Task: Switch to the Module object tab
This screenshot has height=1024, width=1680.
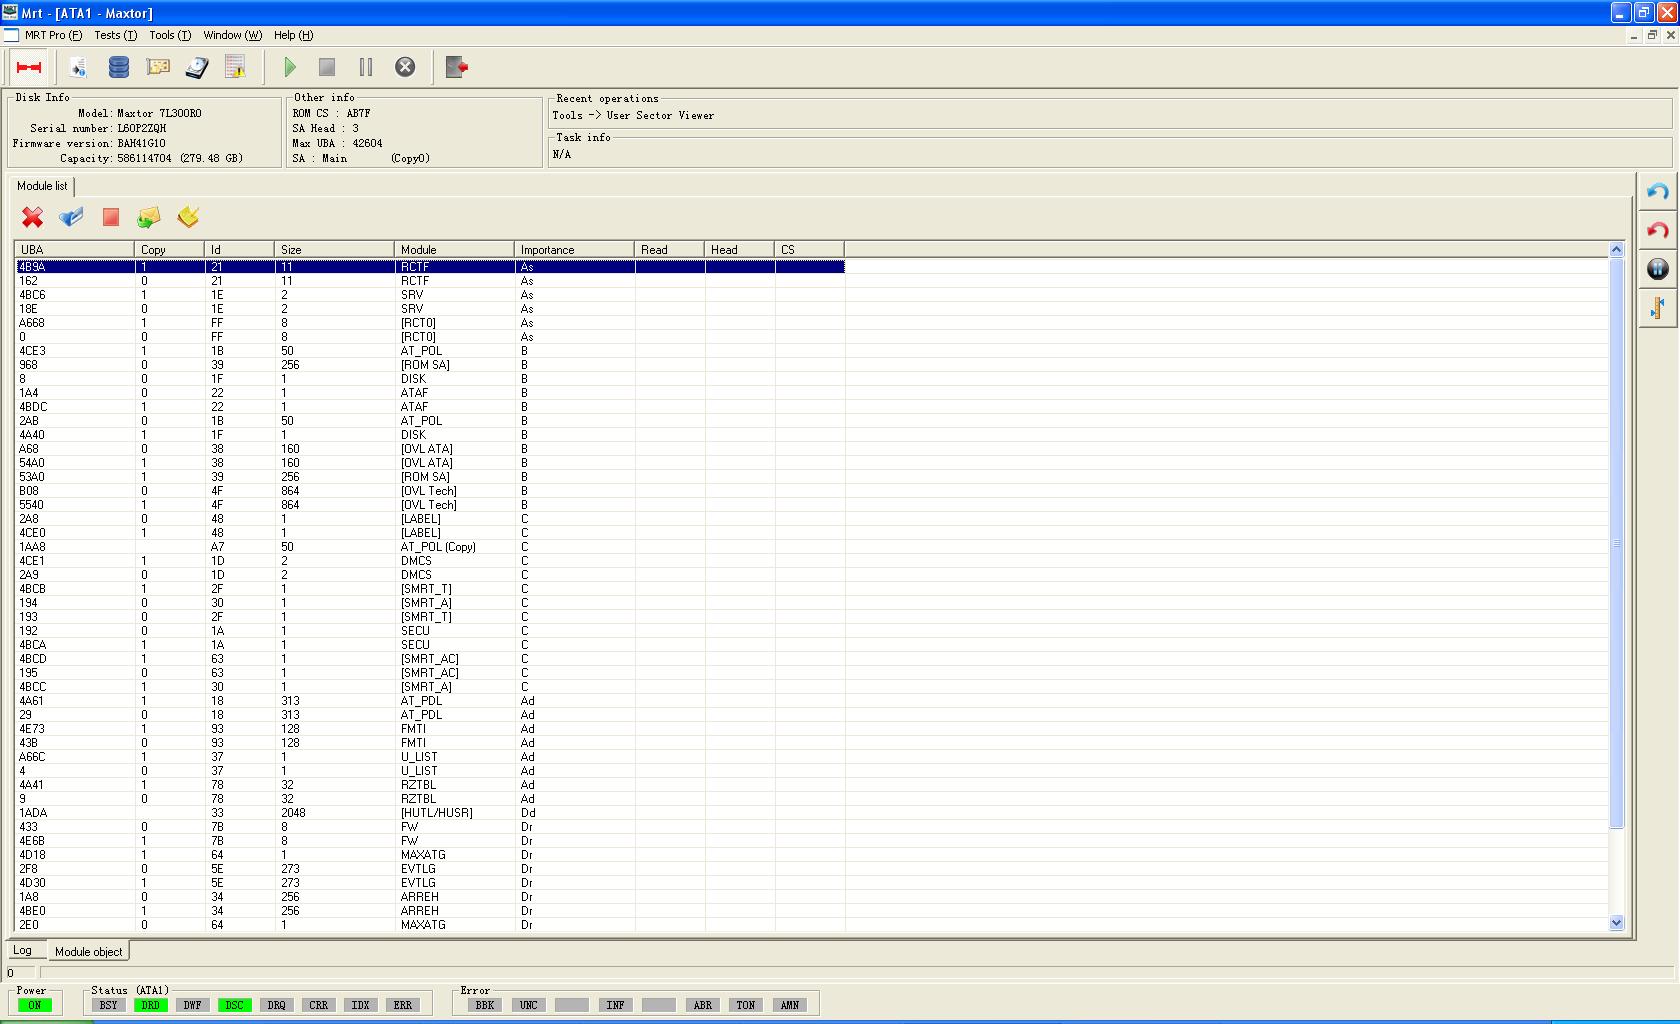Action: [88, 951]
